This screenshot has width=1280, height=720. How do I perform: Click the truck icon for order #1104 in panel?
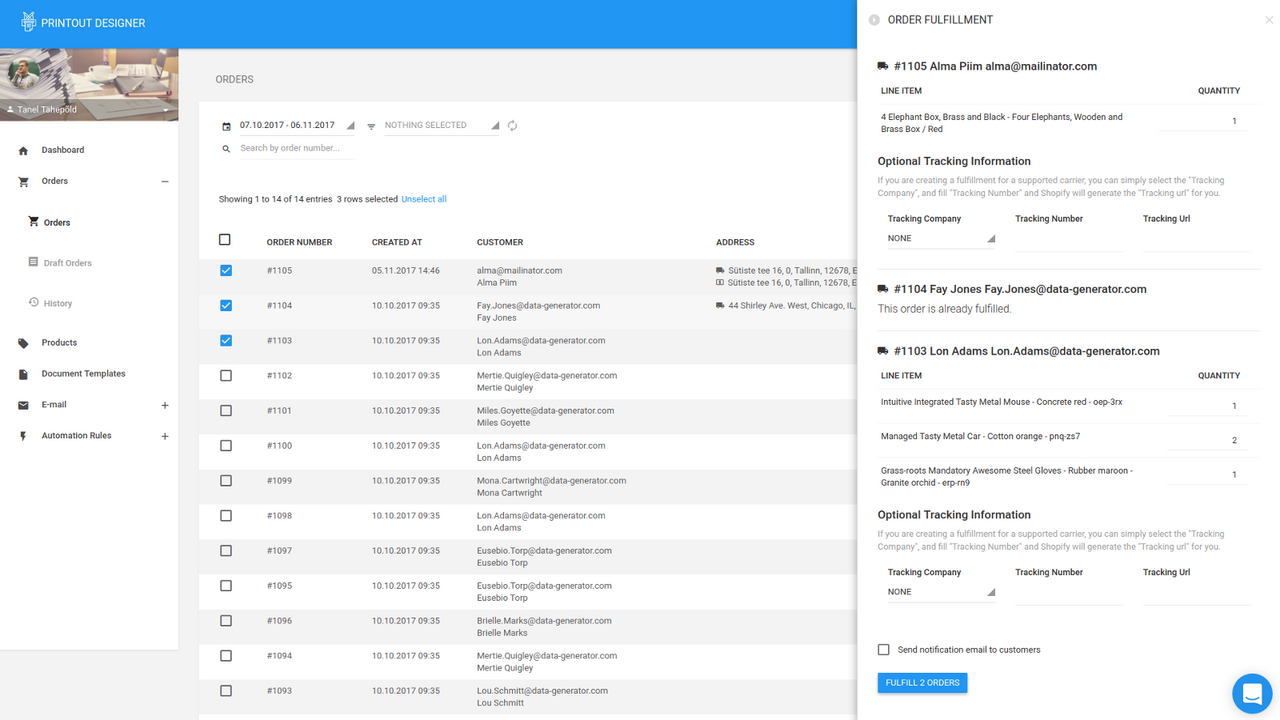tap(883, 289)
